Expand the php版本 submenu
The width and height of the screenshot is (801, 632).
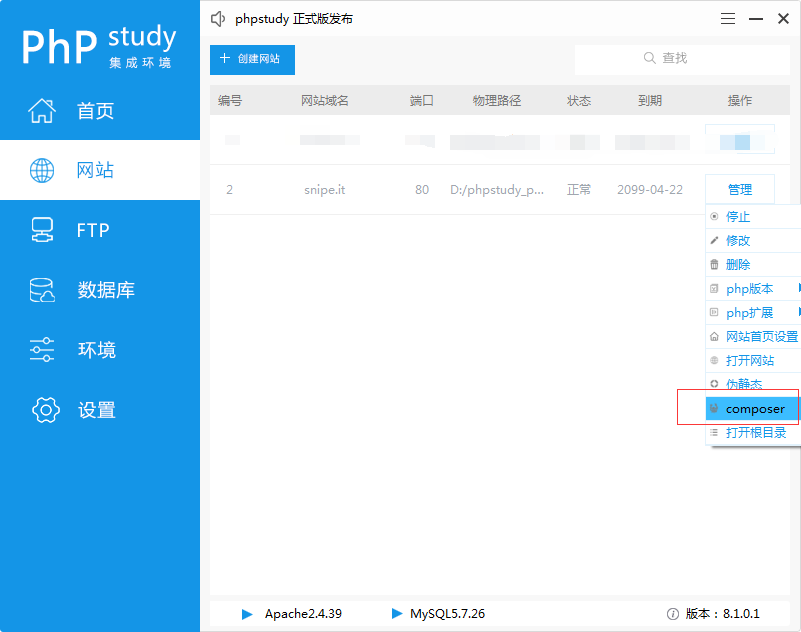click(752, 288)
